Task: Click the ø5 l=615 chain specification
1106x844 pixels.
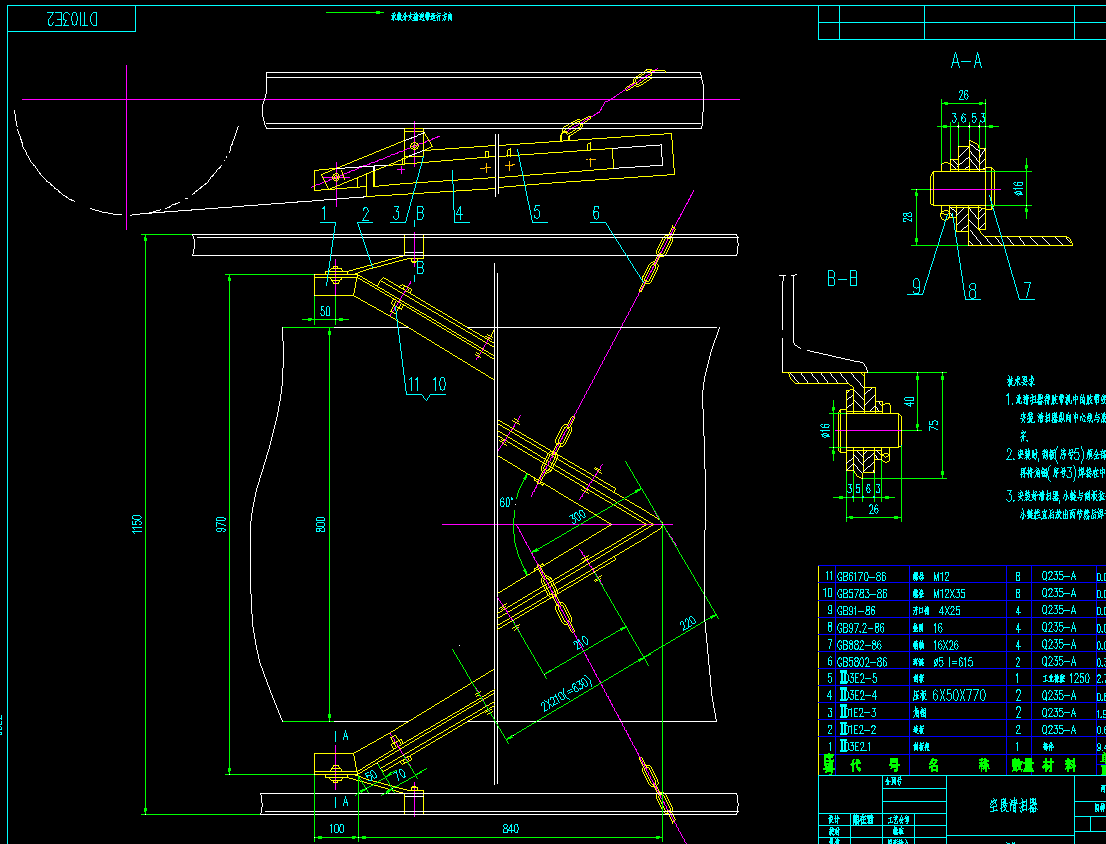Action: pyautogui.click(x=953, y=662)
